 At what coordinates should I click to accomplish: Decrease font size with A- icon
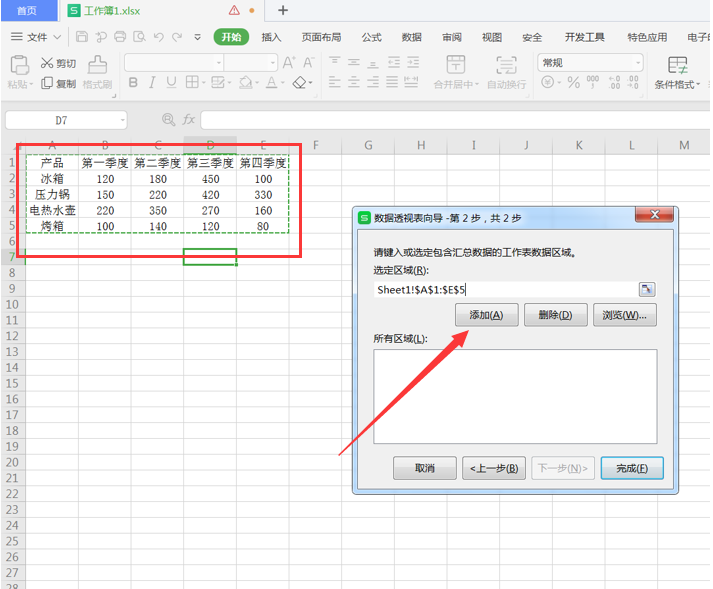point(309,62)
